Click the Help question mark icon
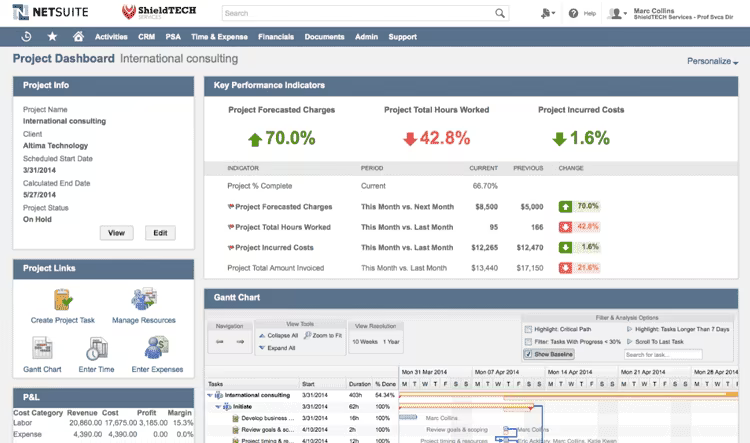Viewport: 750px width, 443px height. click(x=573, y=13)
